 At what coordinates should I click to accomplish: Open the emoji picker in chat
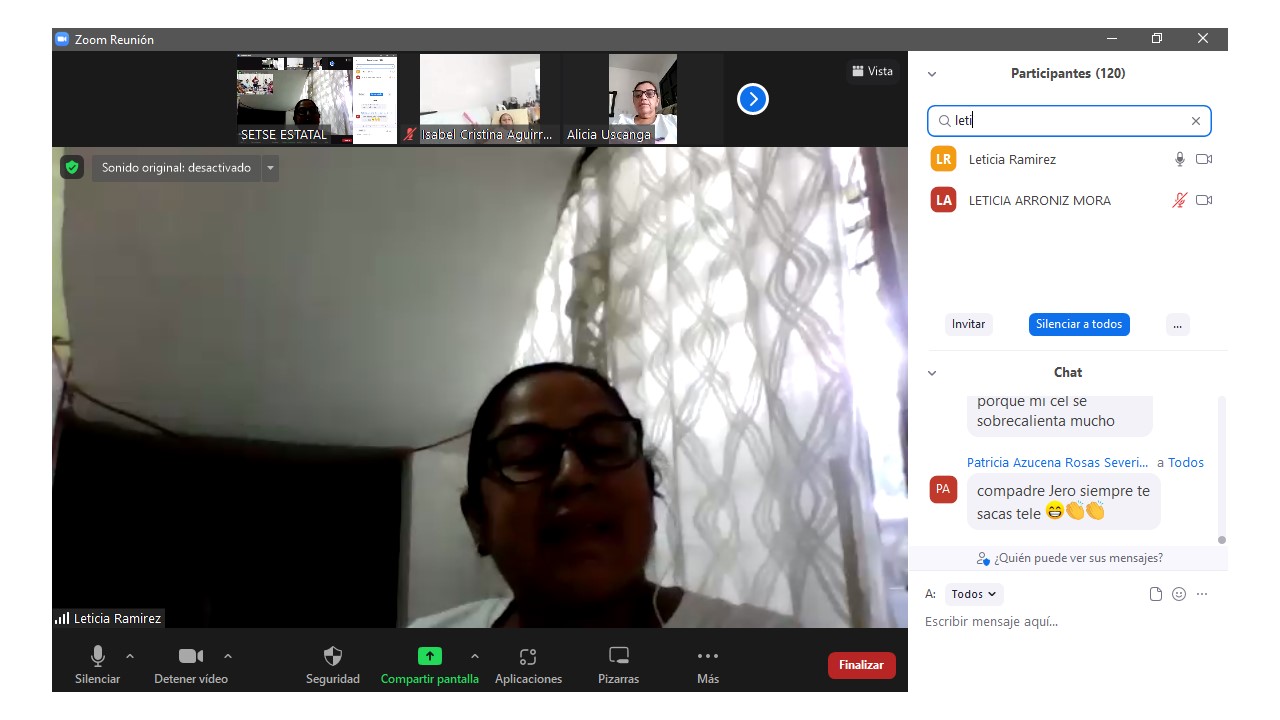(x=1179, y=594)
